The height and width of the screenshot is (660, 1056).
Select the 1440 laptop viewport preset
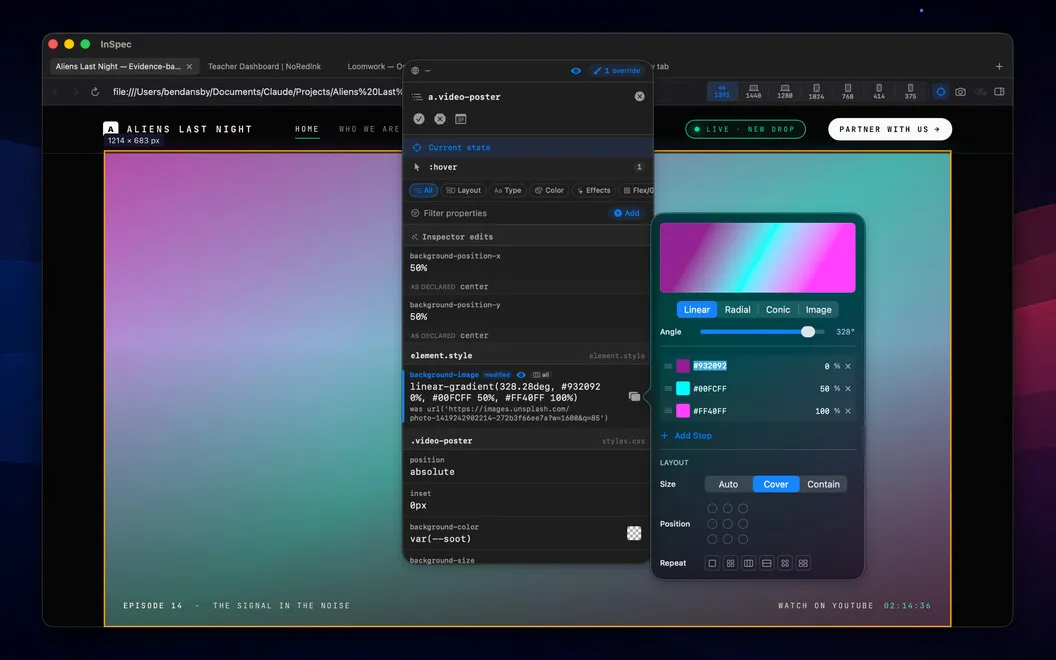[x=754, y=92]
